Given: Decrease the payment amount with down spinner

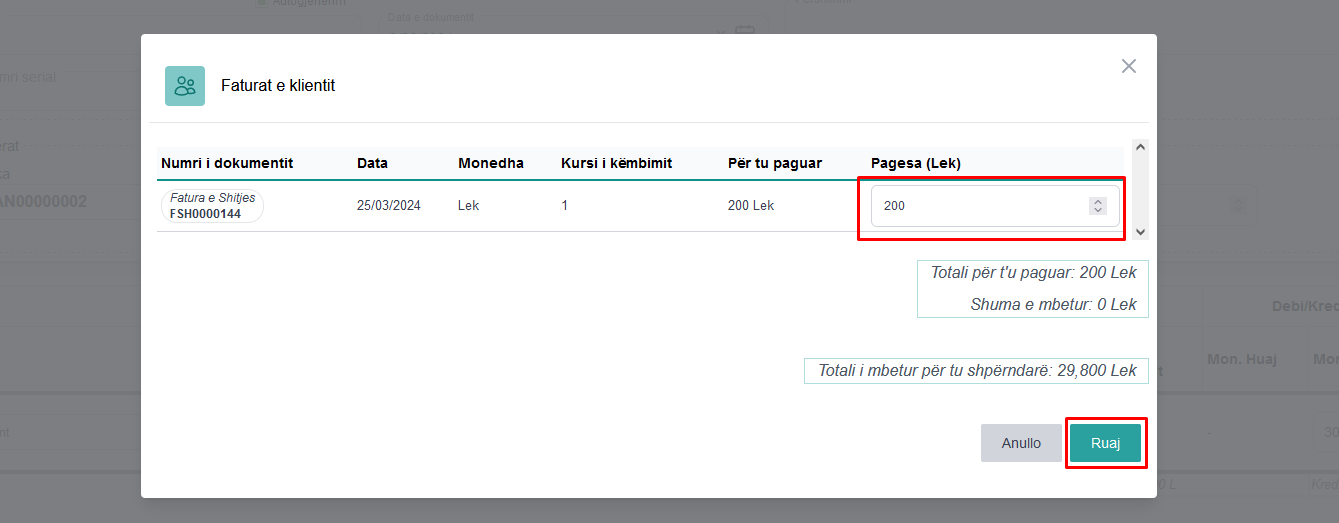Looking at the screenshot, I should coord(1098,210).
